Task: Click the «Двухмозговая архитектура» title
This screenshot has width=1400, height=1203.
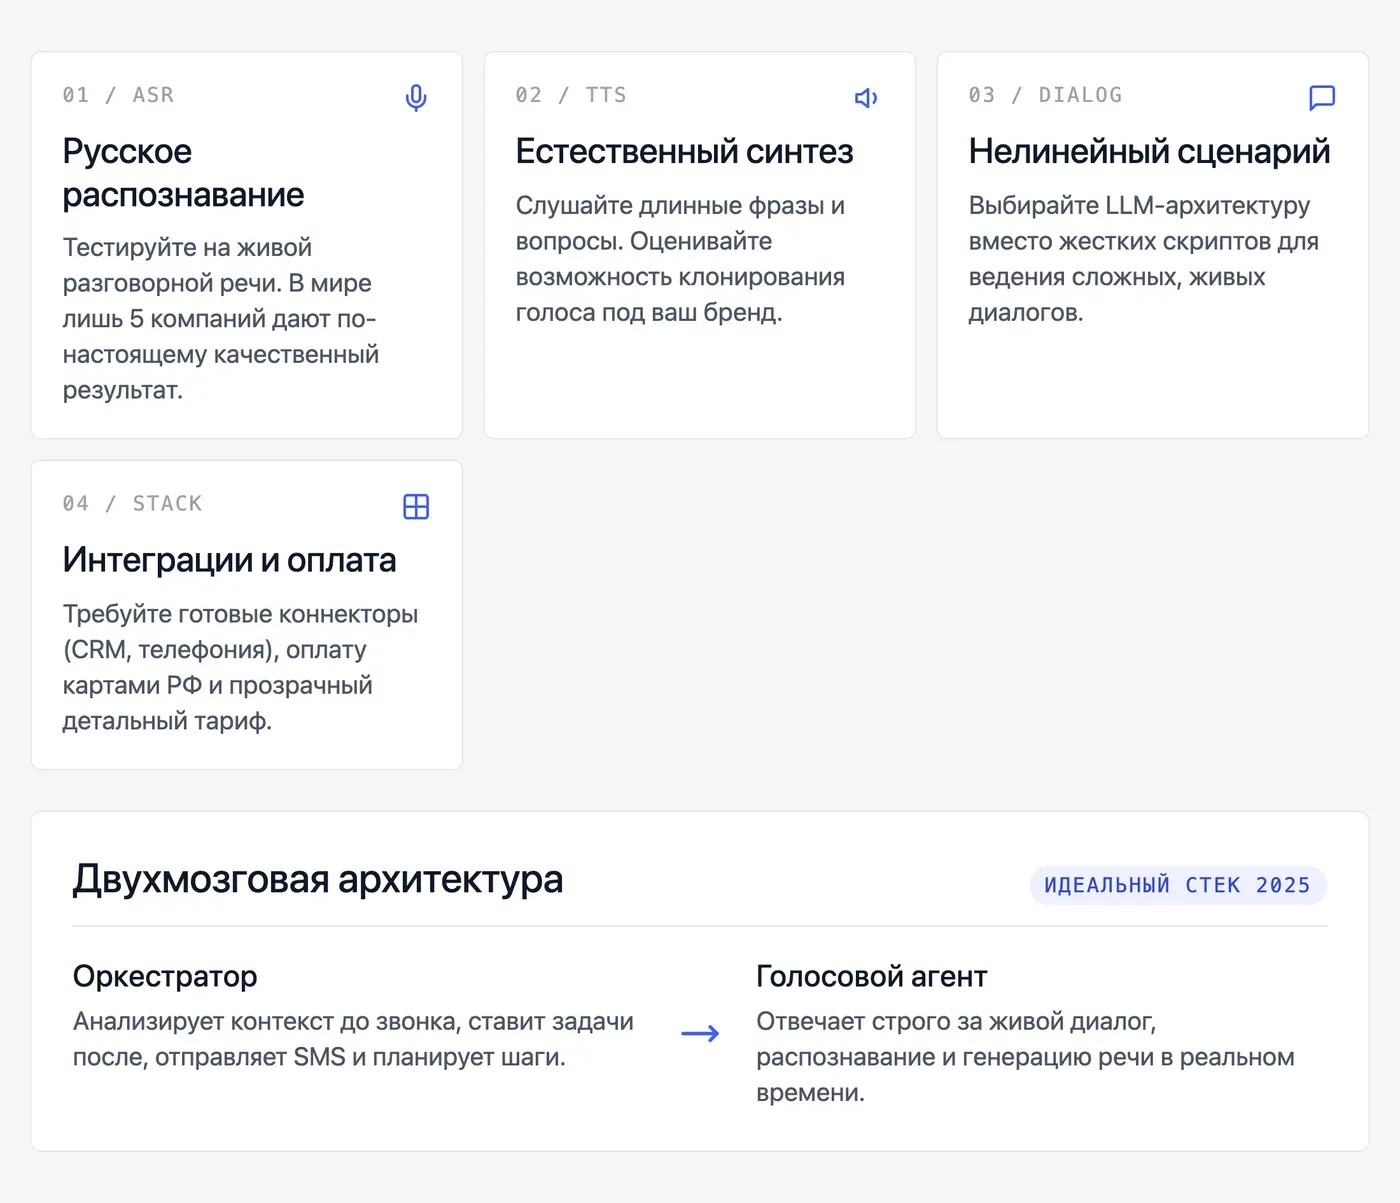Action: (318, 879)
